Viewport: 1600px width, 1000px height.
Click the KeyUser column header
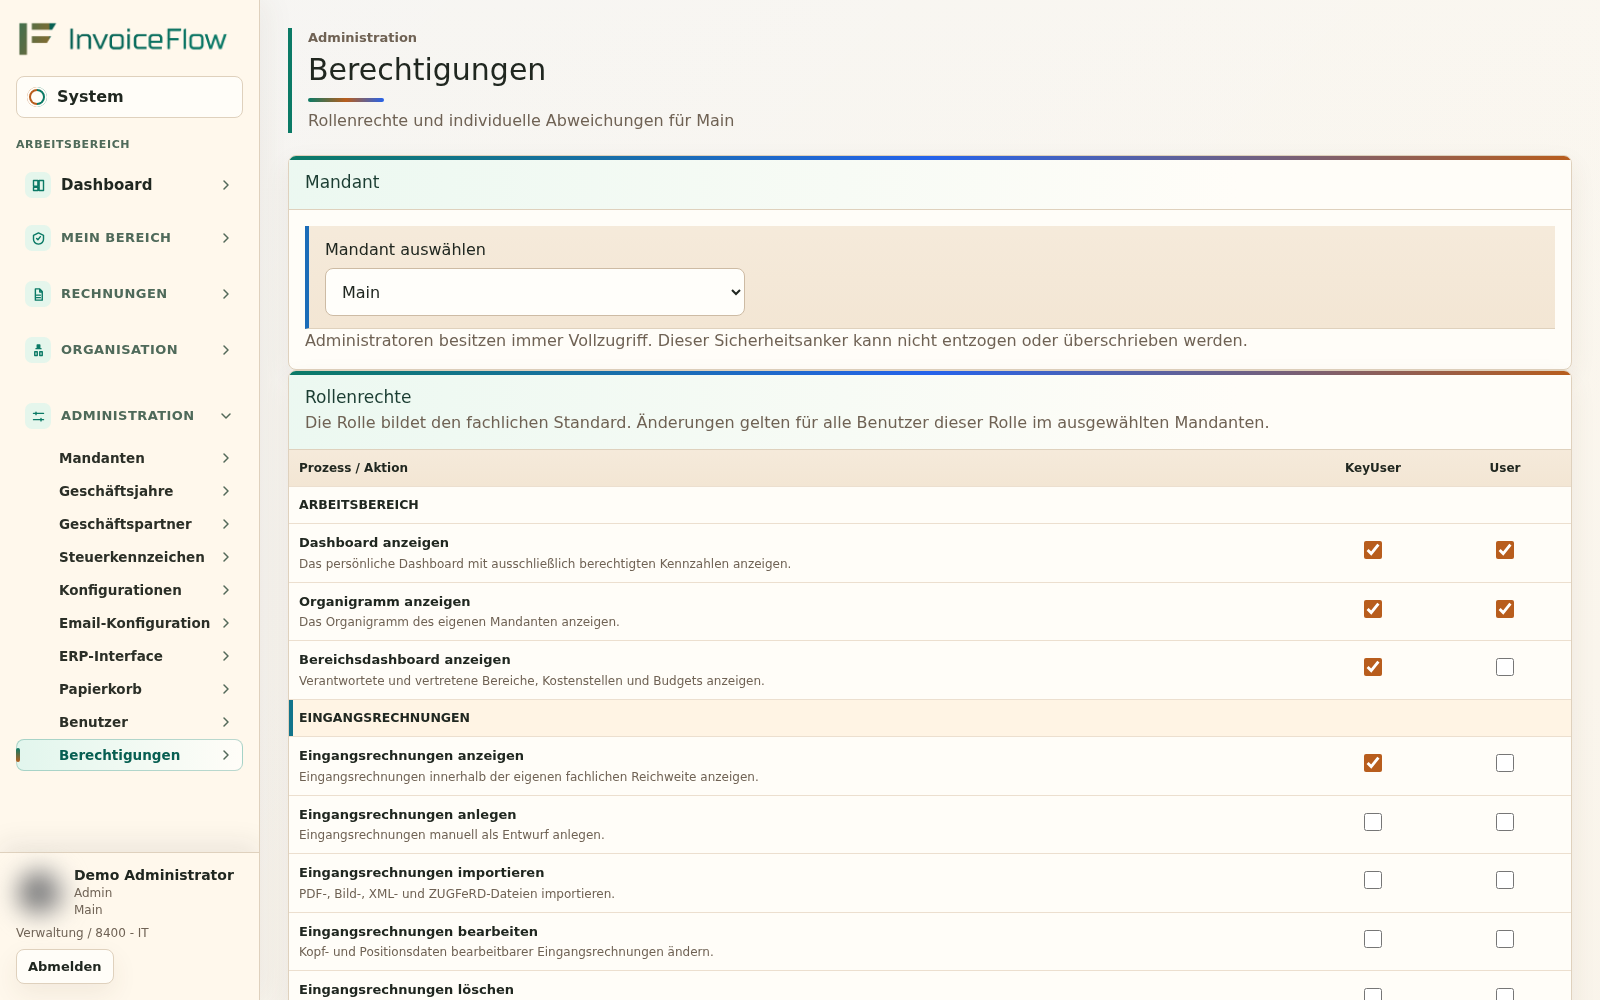click(x=1373, y=468)
